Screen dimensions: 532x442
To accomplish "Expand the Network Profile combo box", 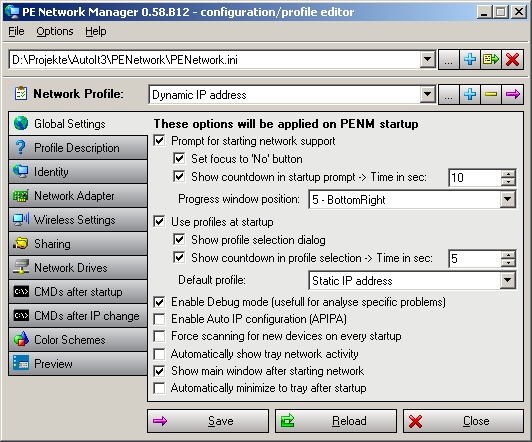I will pyautogui.click(x=428, y=94).
